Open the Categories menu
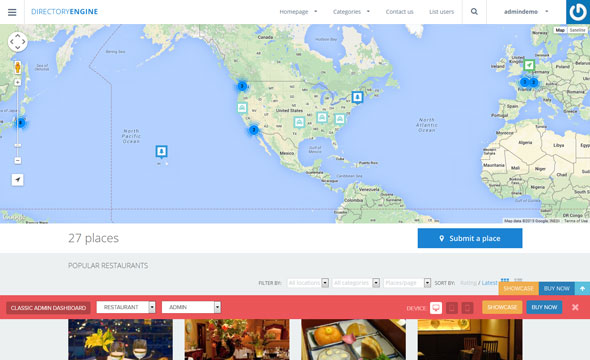590x360 pixels. (351, 12)
